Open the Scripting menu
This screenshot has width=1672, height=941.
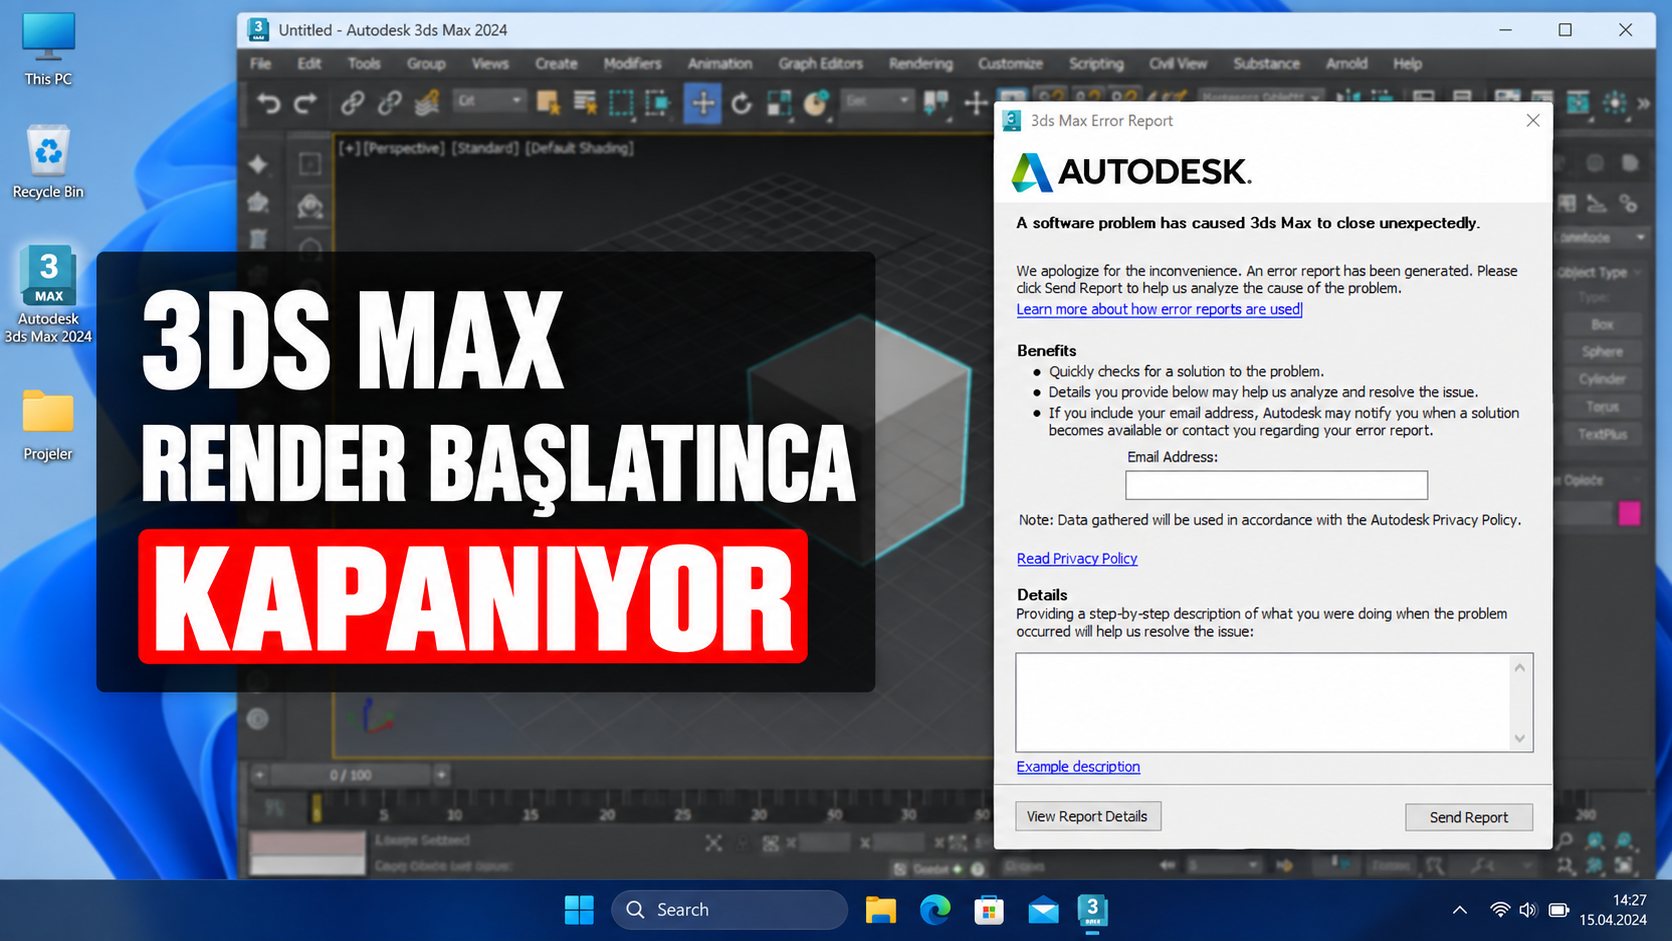(1096, 63)
